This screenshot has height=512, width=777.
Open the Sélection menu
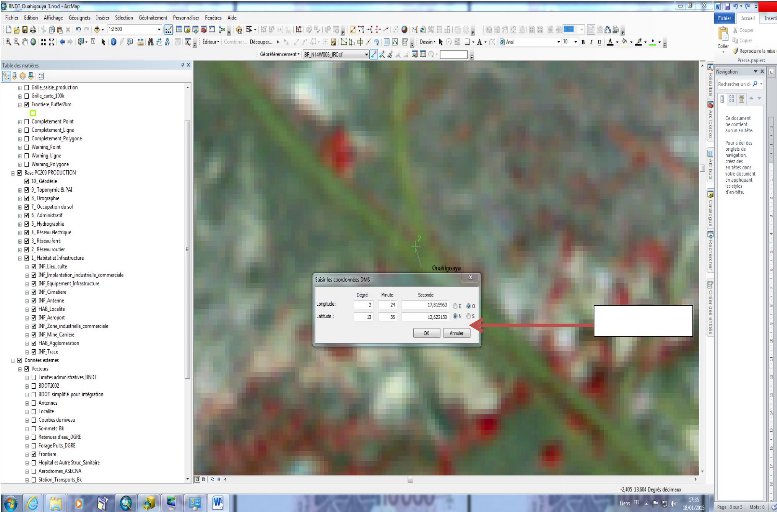pyautogui.click(x=124, y=18)
